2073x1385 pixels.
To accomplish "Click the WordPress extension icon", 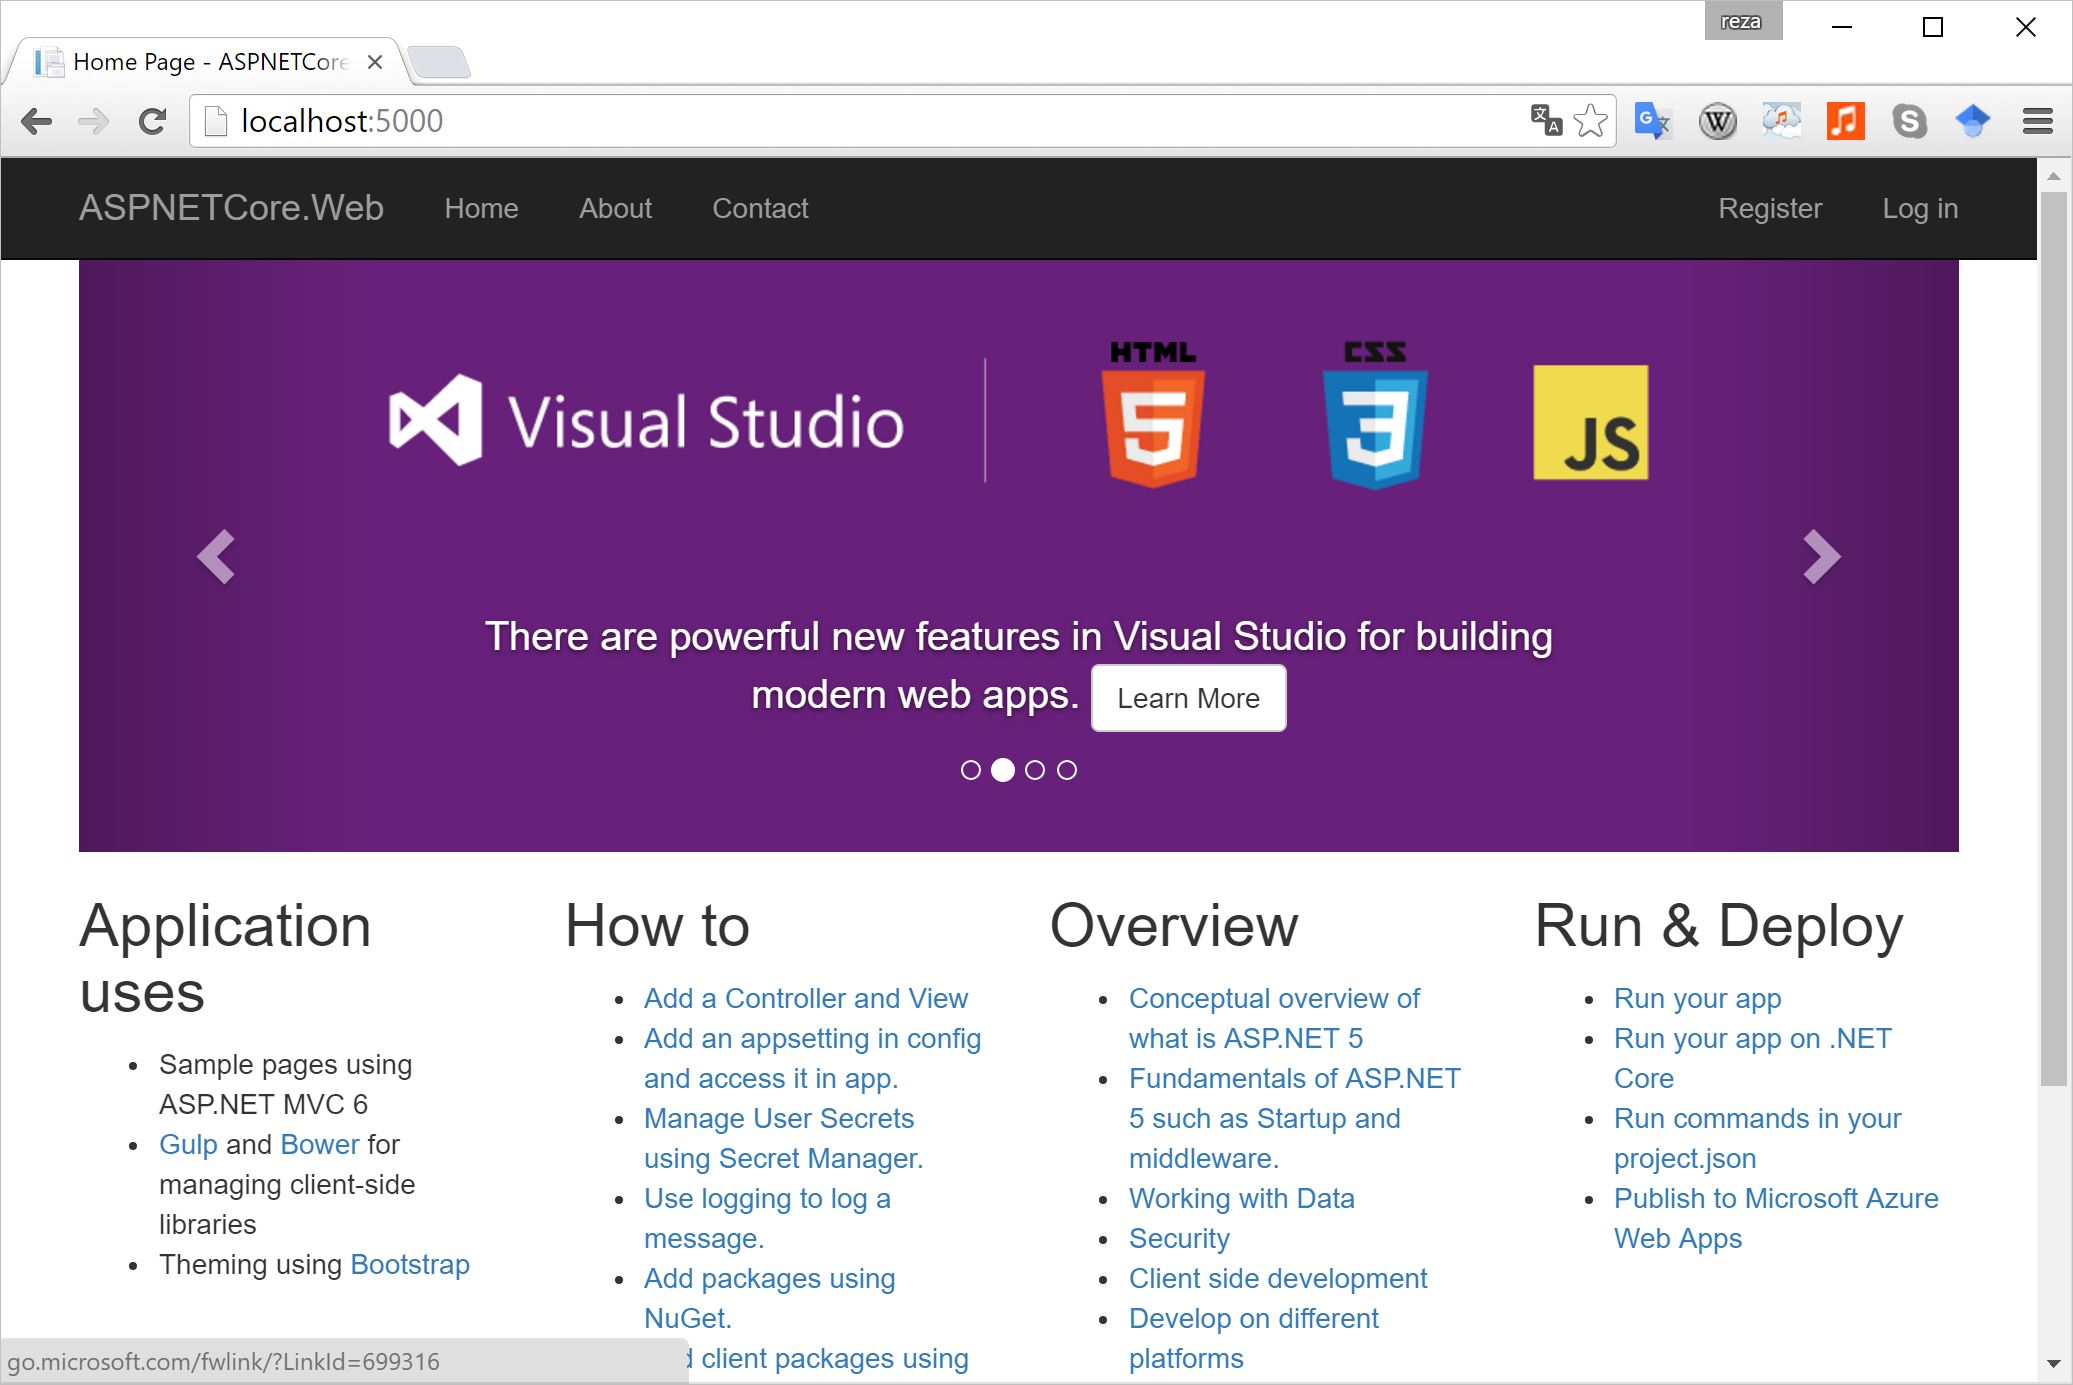I will [1717, 122].
